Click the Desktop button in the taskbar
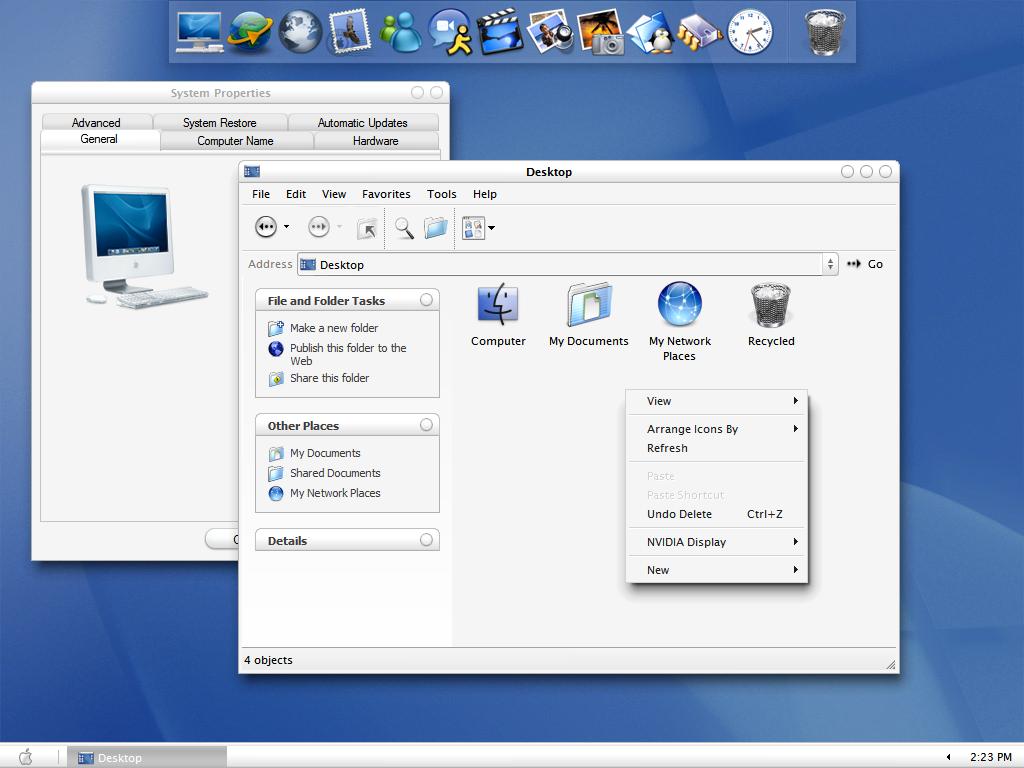Image resolution: width=1024 pixels, height=768 pixels. pyautogui.click(x=147, y=757)
